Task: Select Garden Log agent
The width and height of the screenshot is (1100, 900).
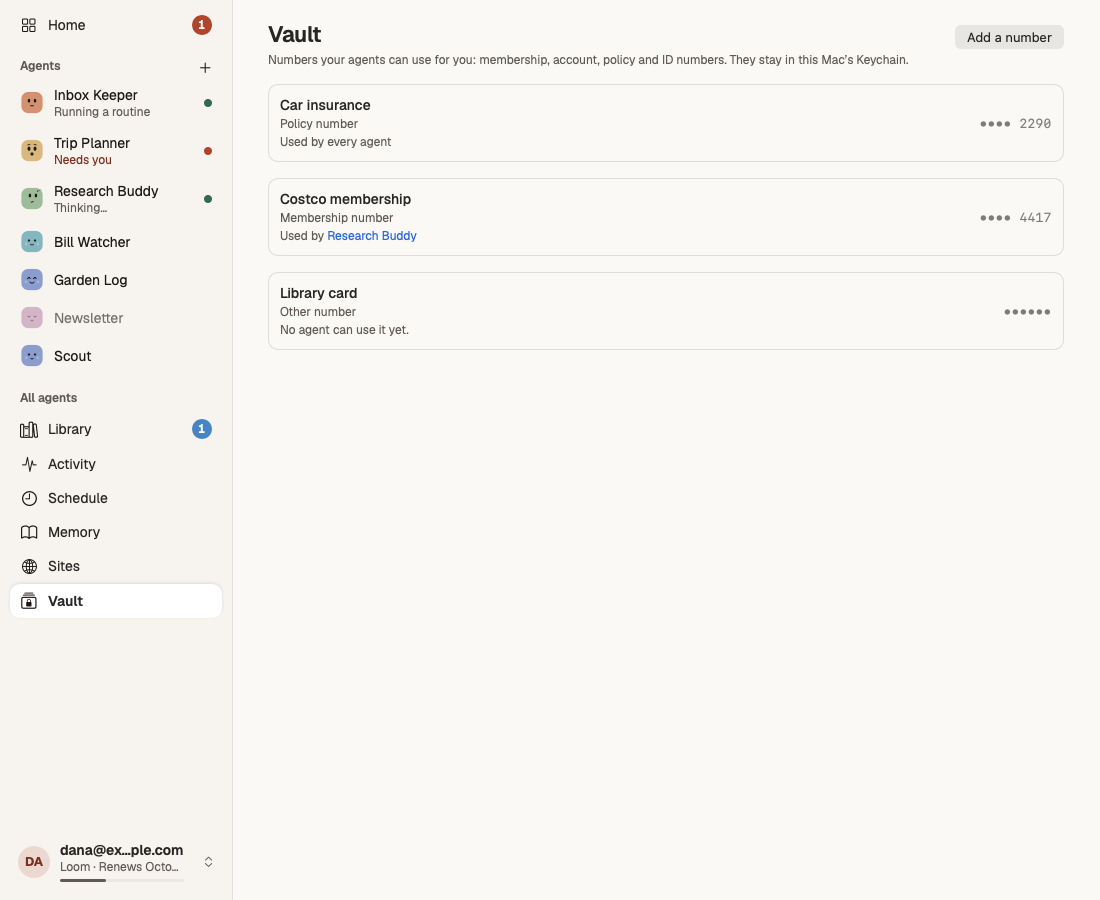Action: coord(116,280)
